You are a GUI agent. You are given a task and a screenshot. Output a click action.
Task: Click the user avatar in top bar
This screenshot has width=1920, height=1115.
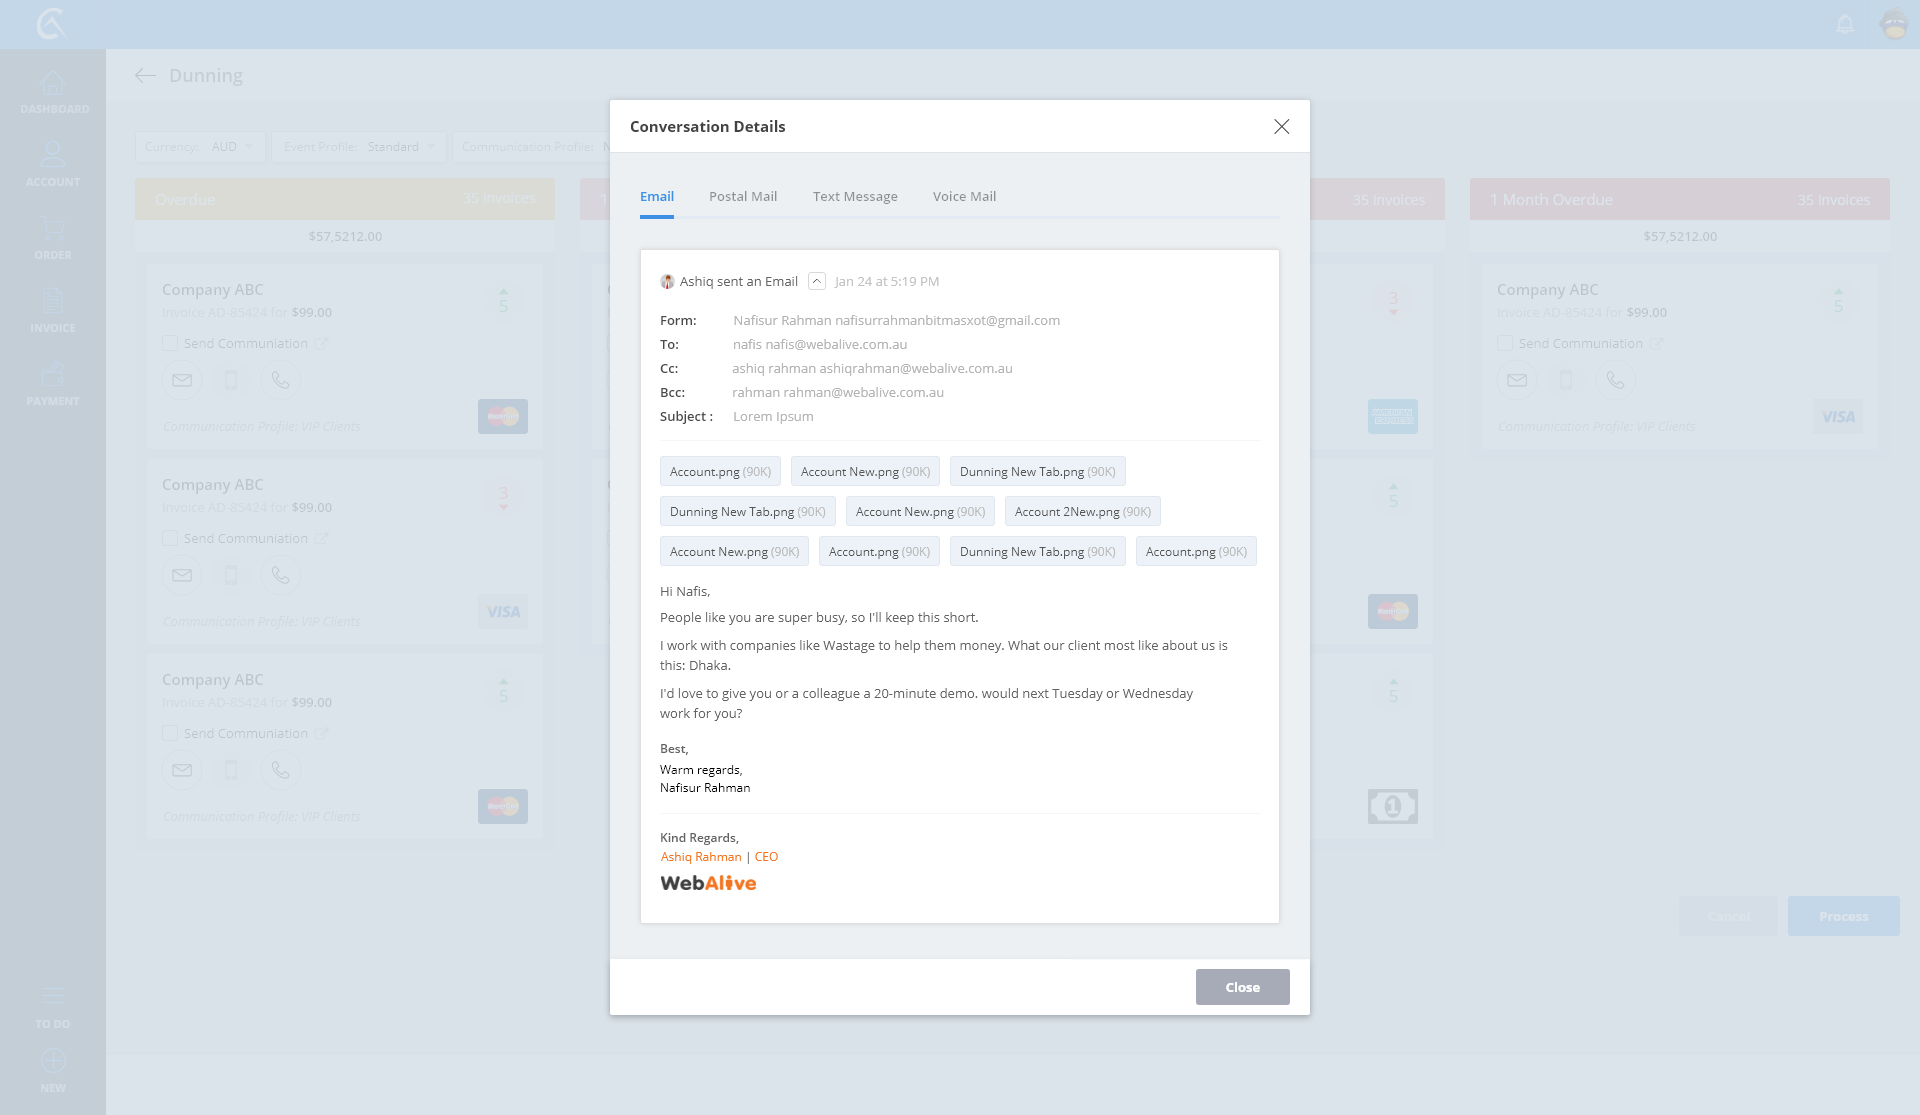point(1894,24)
